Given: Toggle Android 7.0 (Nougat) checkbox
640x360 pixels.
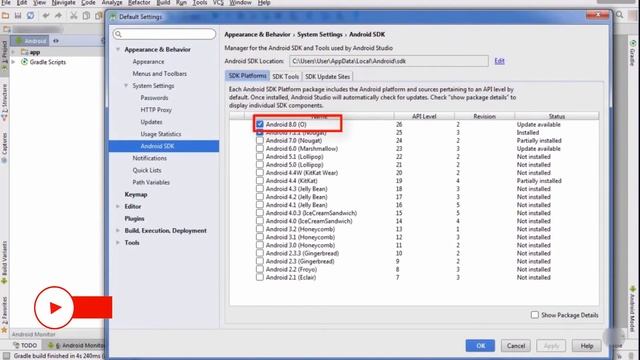Looking at the screenshot, I should pyautogui.click(x=260, y=140).
